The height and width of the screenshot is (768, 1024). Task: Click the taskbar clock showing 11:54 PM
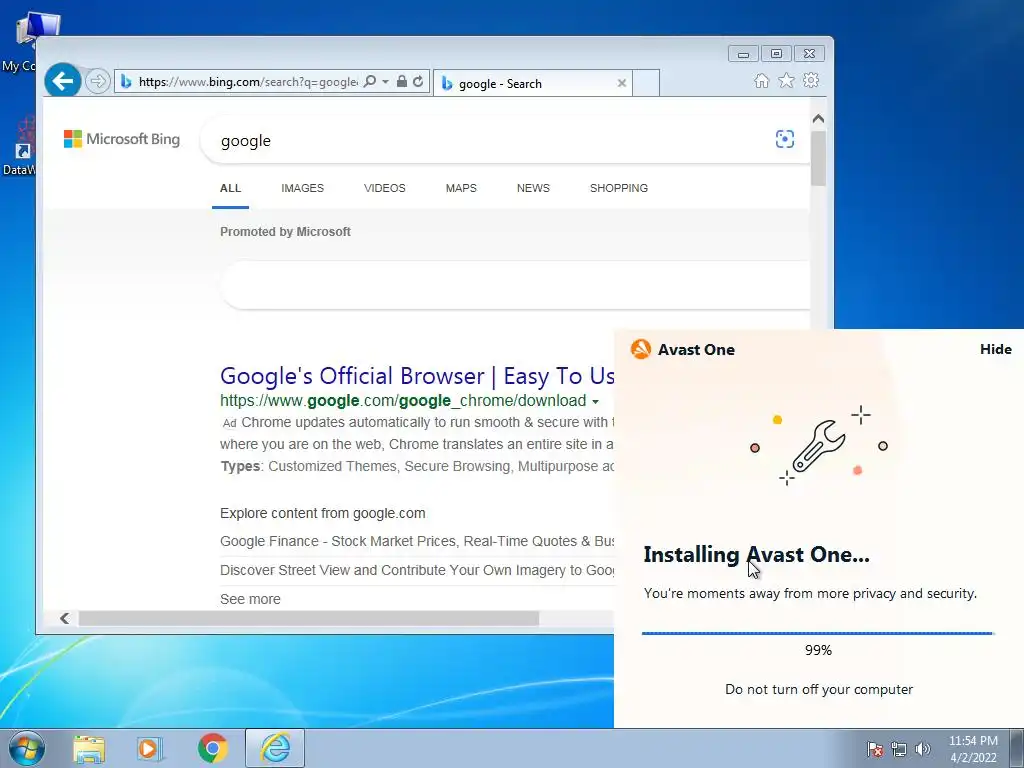pos(973,749)
